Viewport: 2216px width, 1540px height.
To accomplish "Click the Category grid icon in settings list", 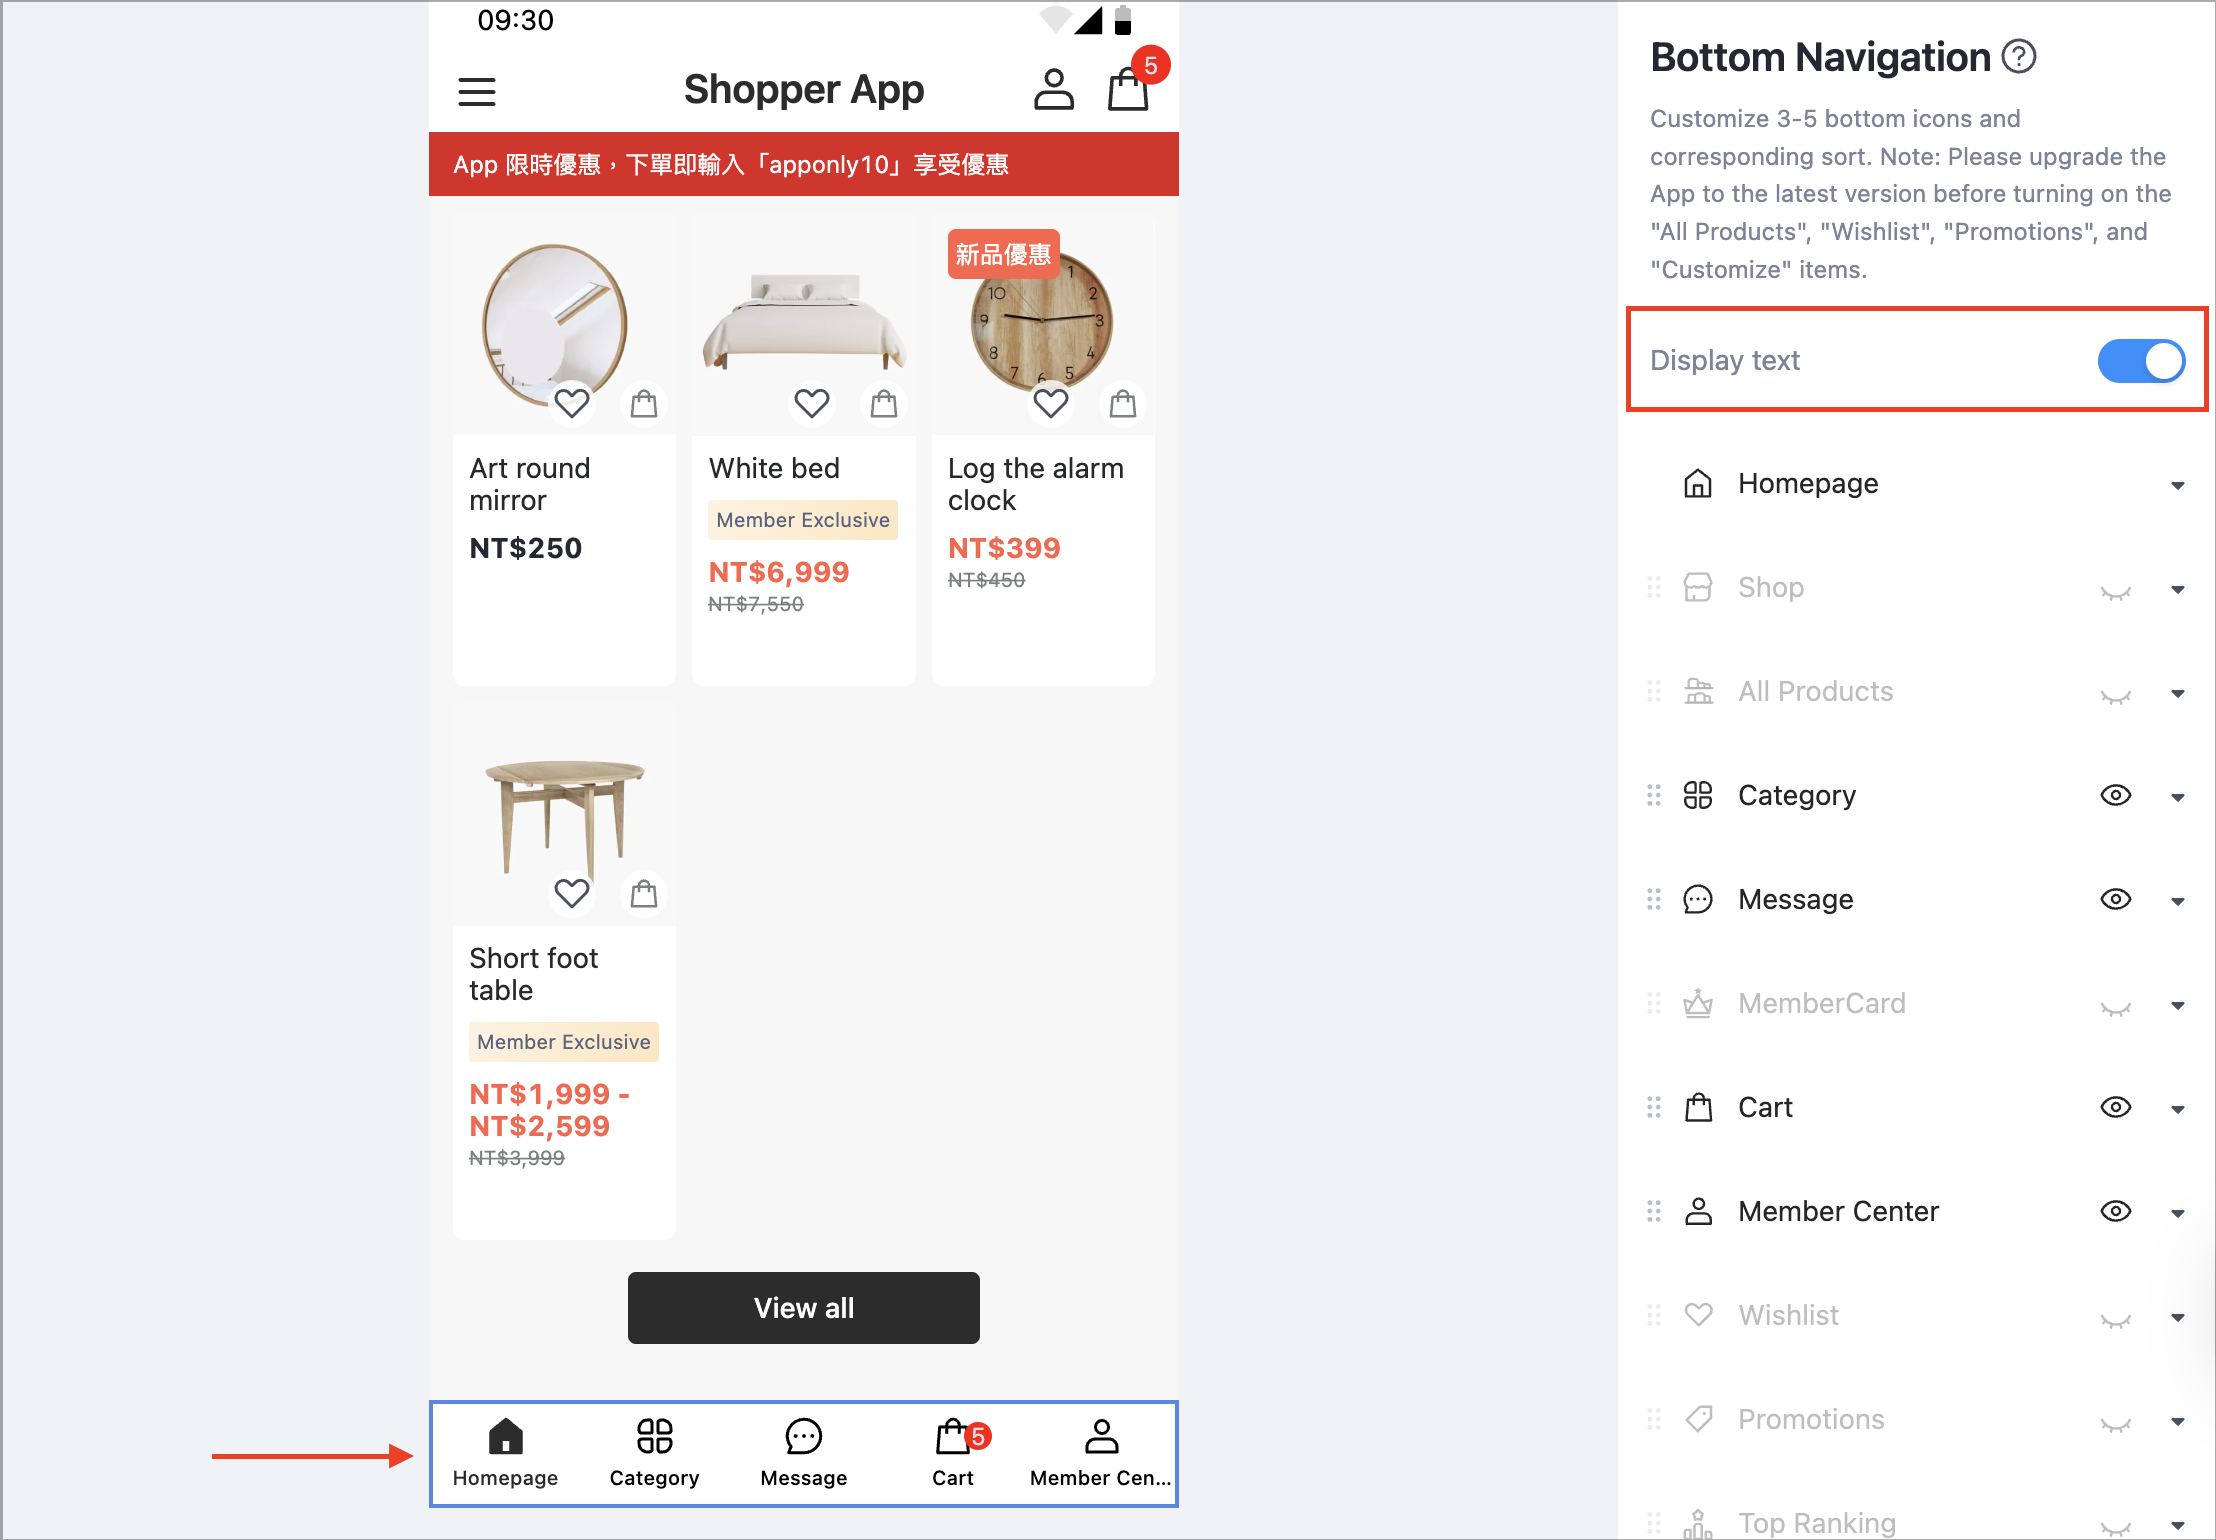I will point(1698,796).
